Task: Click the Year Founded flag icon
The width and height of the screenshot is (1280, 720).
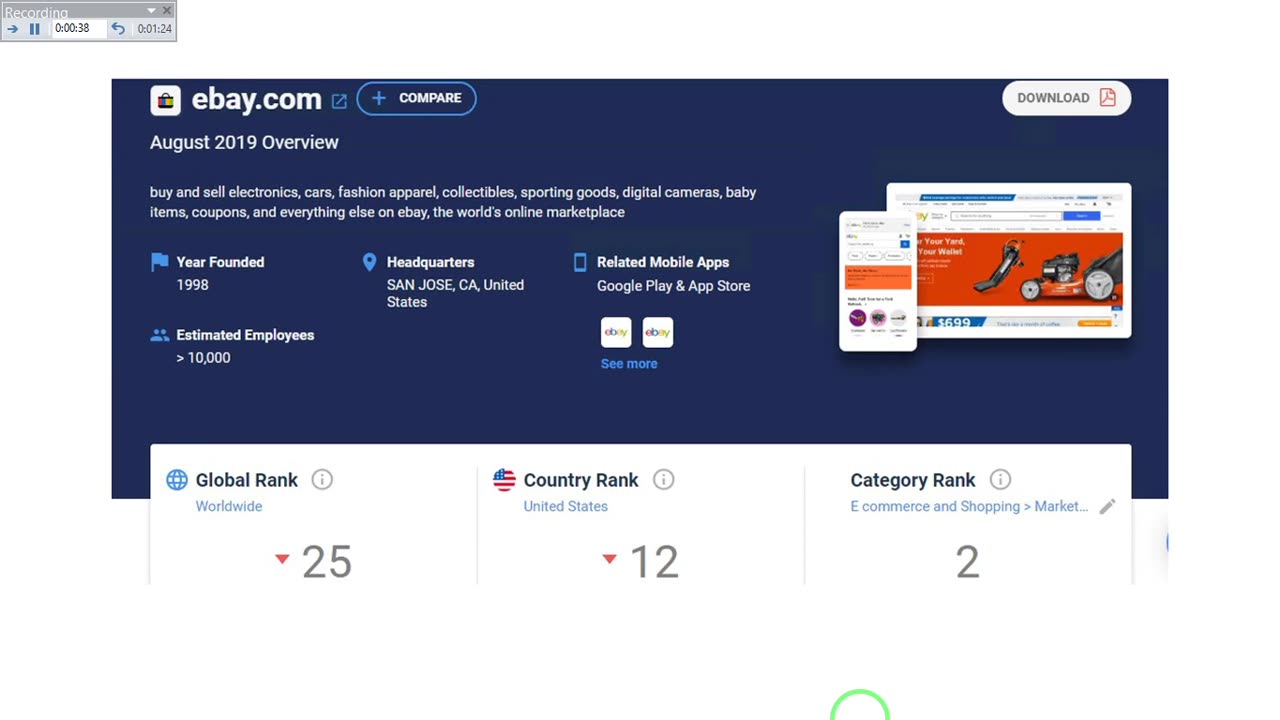Action: pos(159,262)
